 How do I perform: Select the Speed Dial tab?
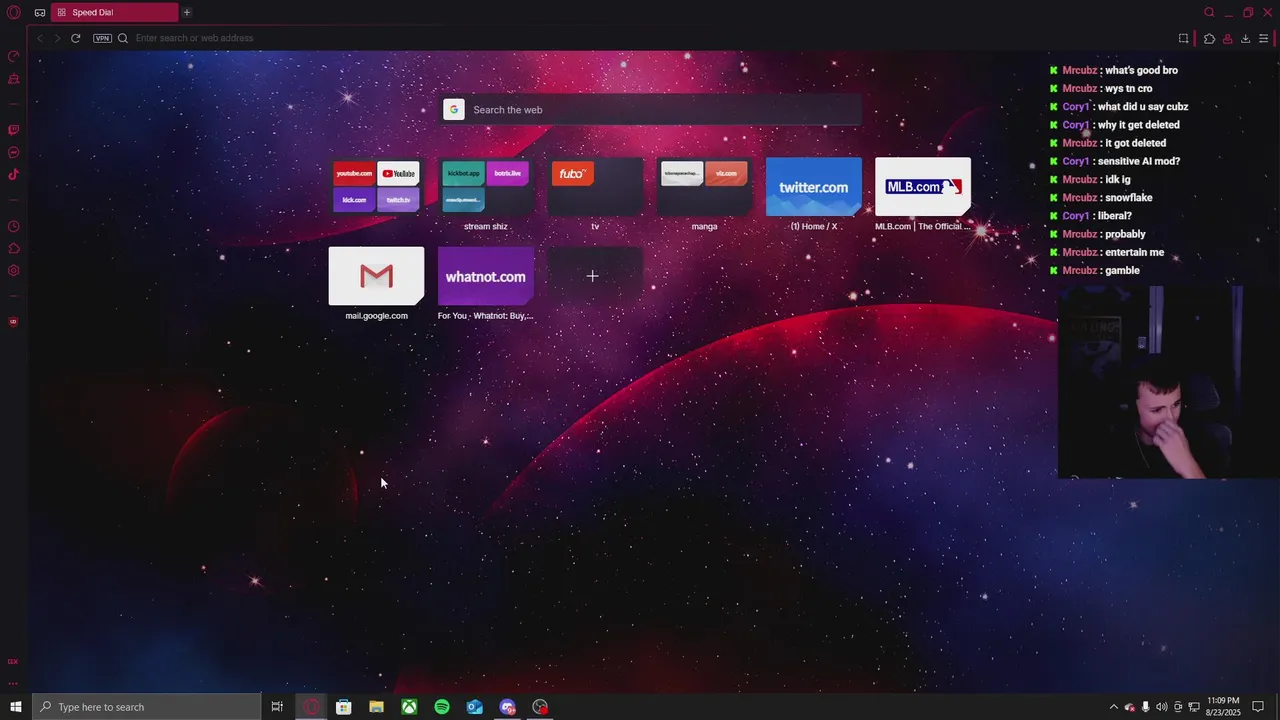coord(113,12)
